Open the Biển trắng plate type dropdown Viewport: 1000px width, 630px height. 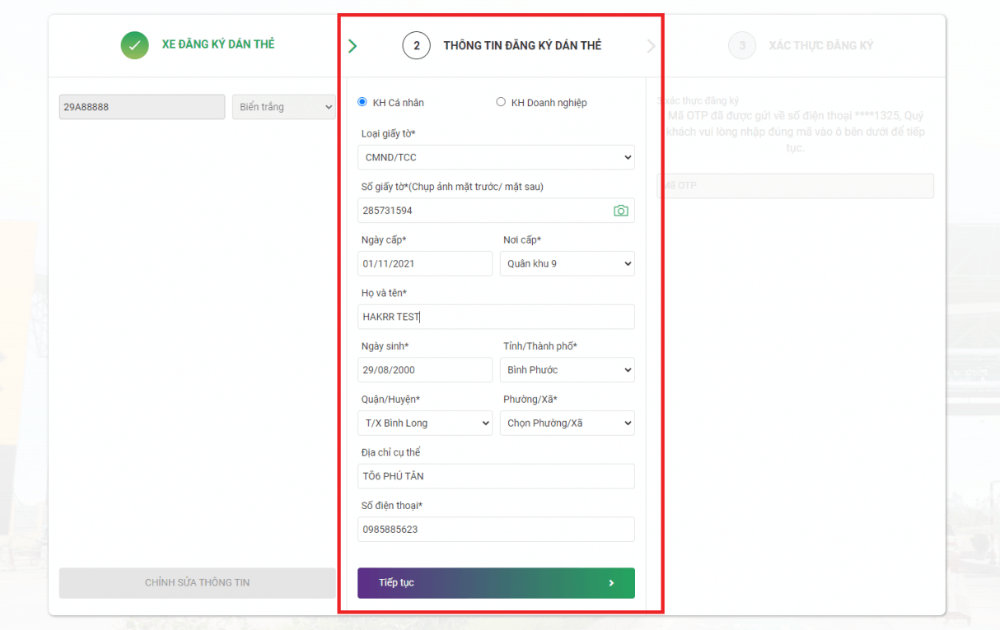coord(284,107)
